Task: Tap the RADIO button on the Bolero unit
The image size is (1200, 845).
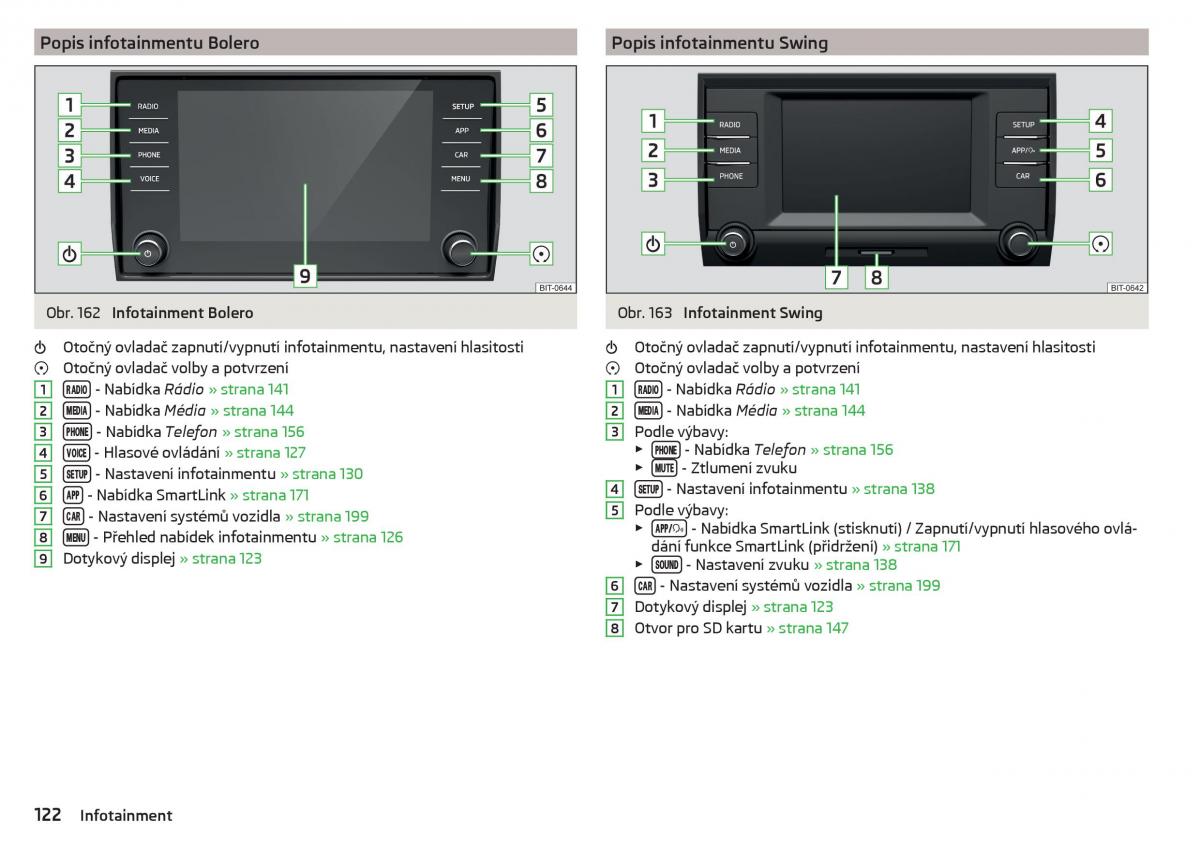Action: (x=148, y=106)
